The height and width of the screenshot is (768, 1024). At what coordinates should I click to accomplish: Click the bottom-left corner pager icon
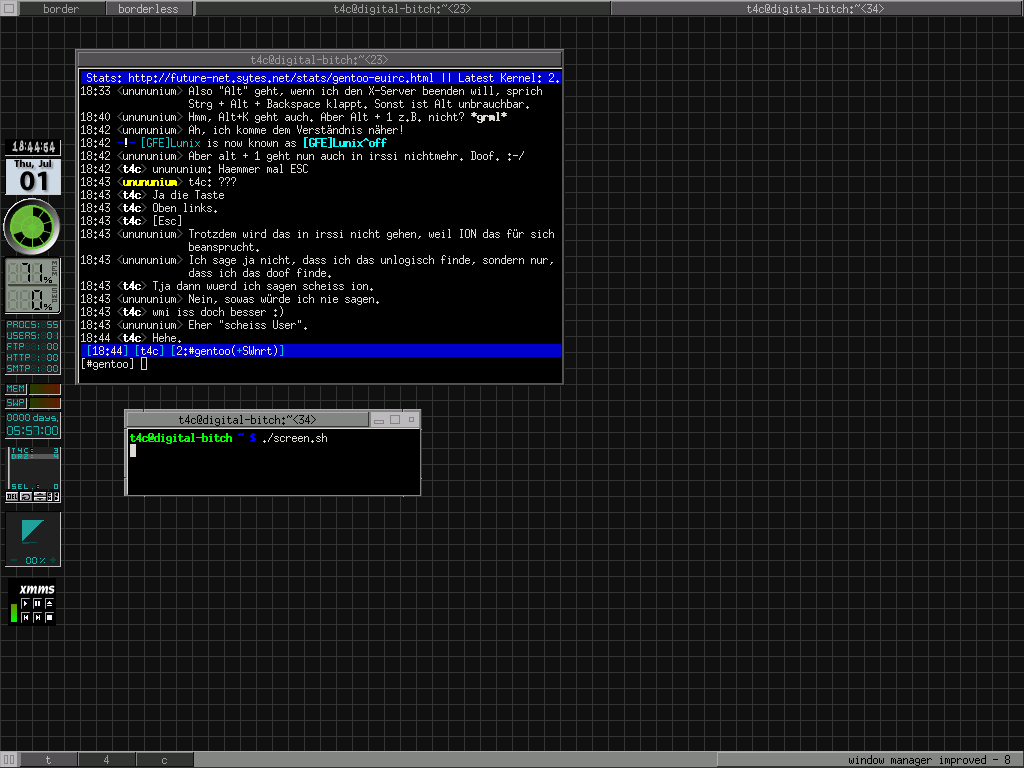[9, 760]
